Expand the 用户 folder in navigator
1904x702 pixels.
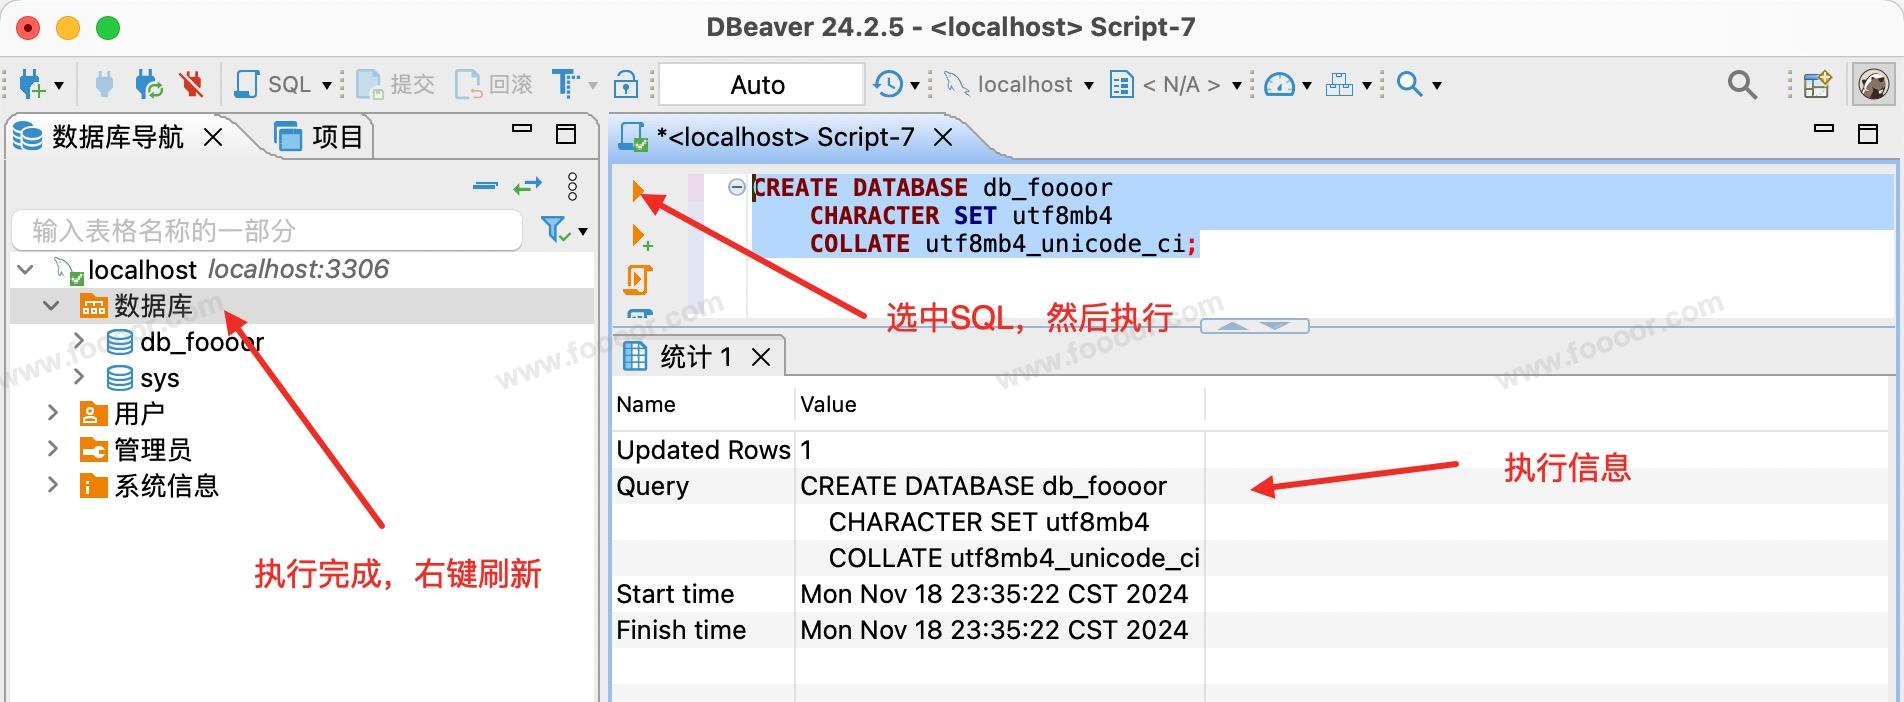(x=53, y=413)
